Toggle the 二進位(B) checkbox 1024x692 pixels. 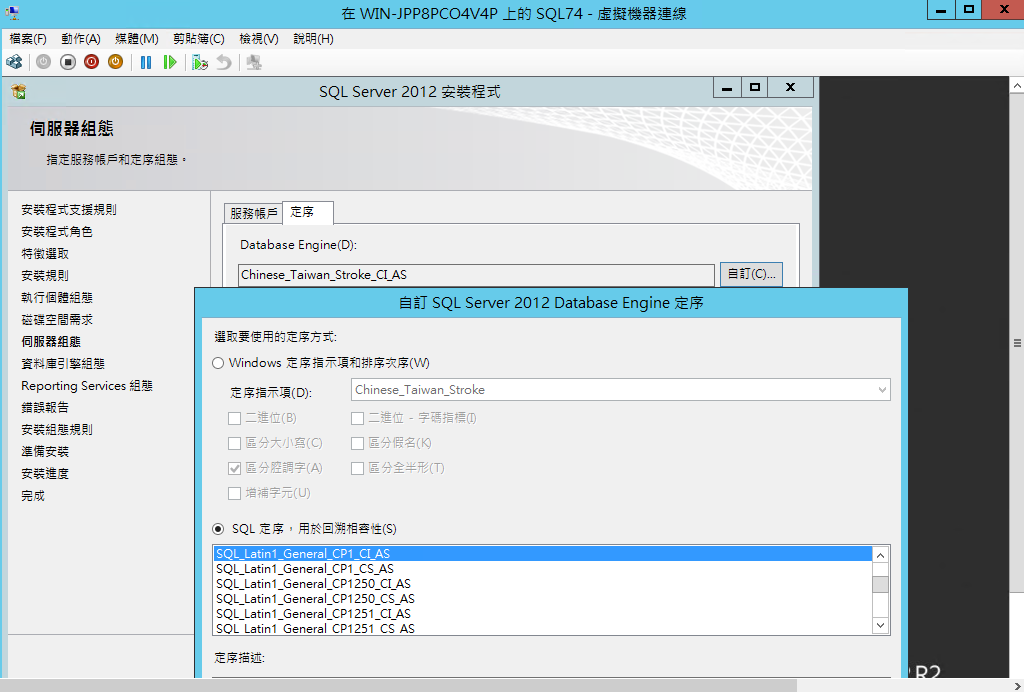pyautogui.click(x=234, y=418)
